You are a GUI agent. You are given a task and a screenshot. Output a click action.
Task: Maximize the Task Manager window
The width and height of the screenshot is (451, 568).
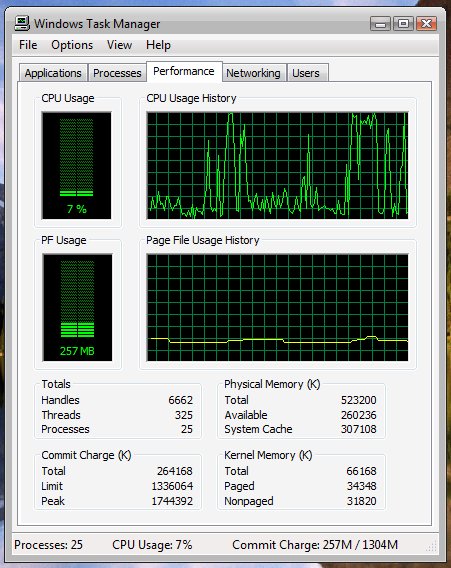403,24
